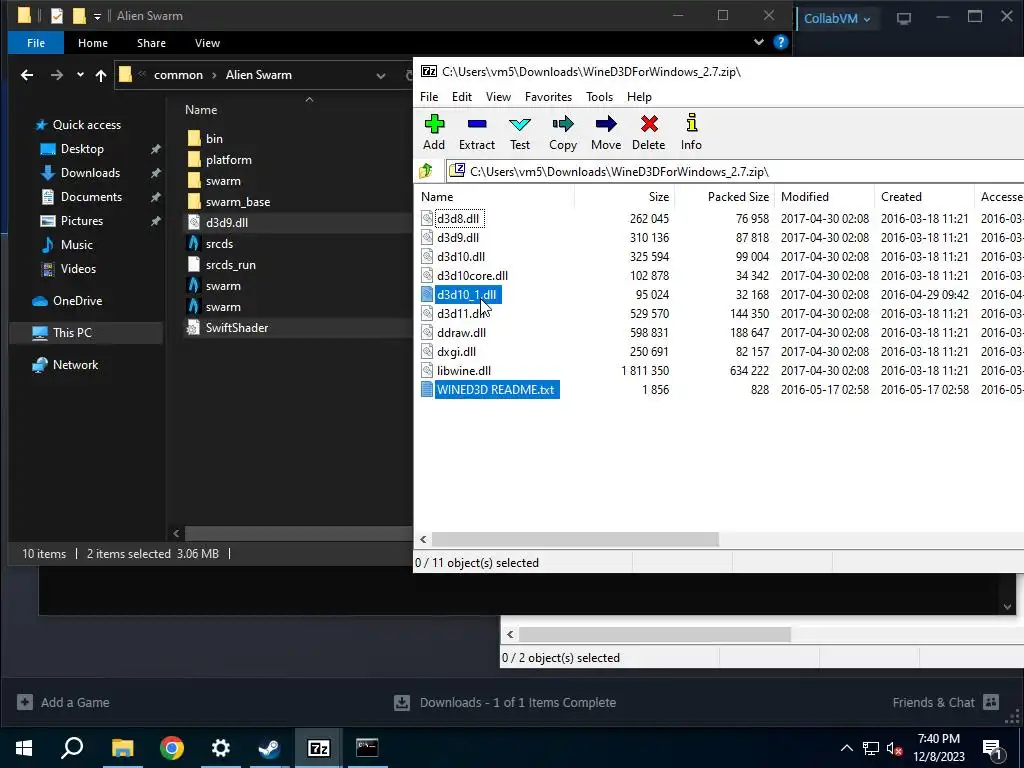This screenshot has height=768, width=1024.
Task: Click the Command Prompt taskbar icon
Action: coord(367,748)
